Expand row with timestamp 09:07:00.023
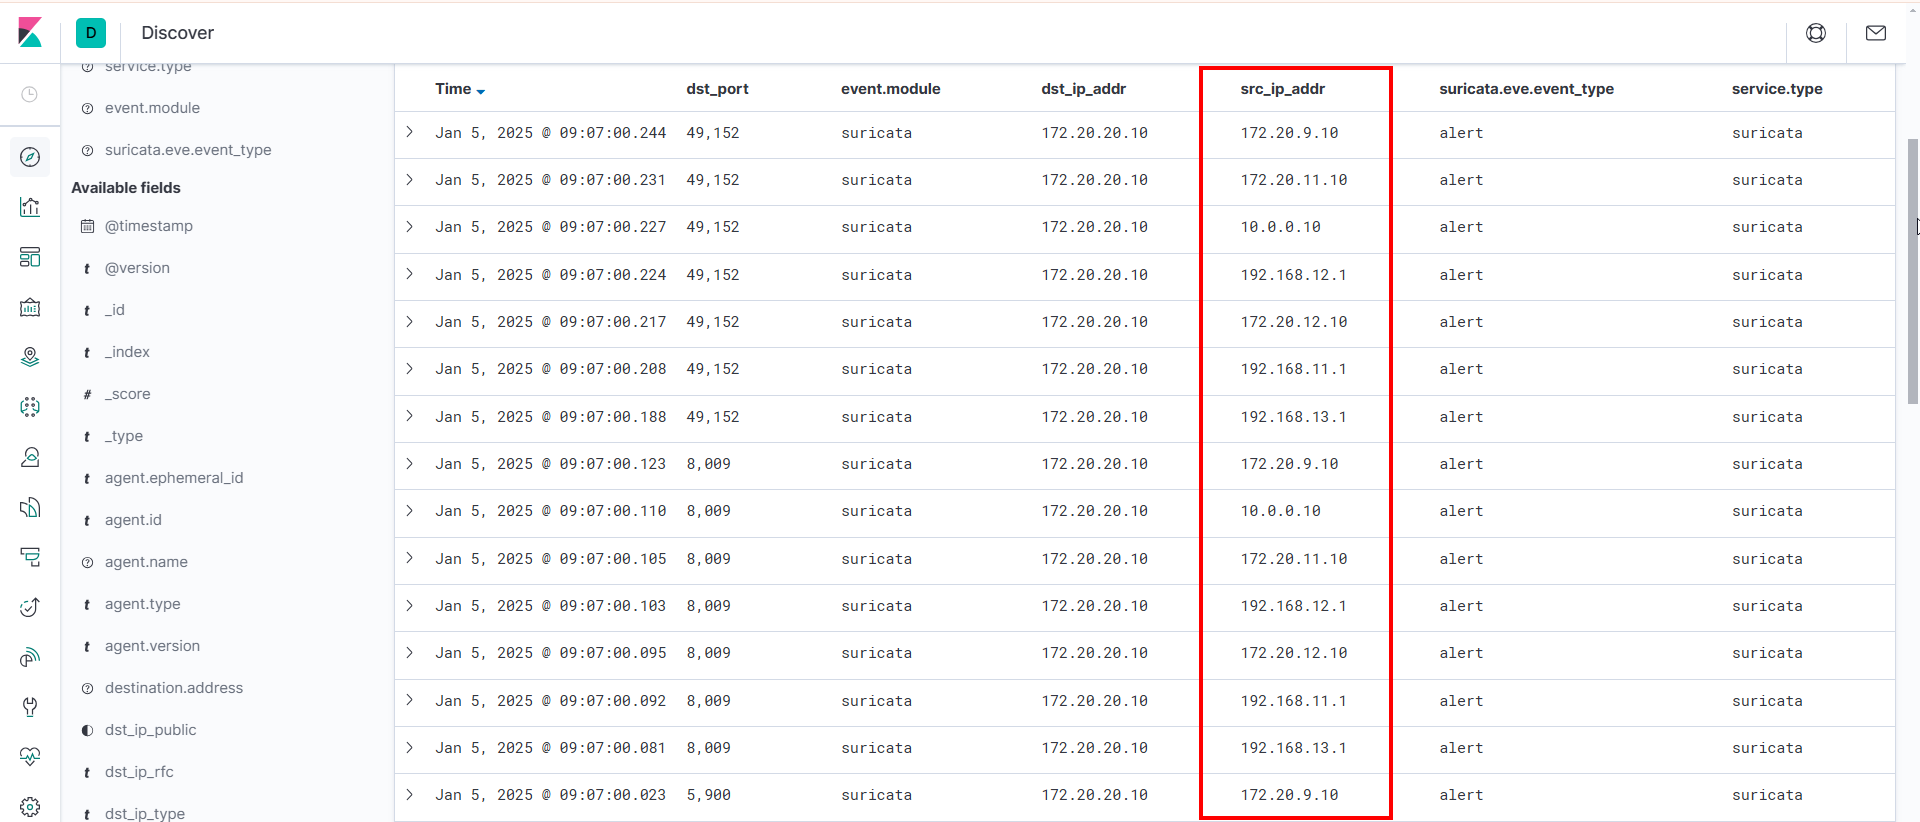Screen dimensions: 1920x822 [x=410, y=795]
